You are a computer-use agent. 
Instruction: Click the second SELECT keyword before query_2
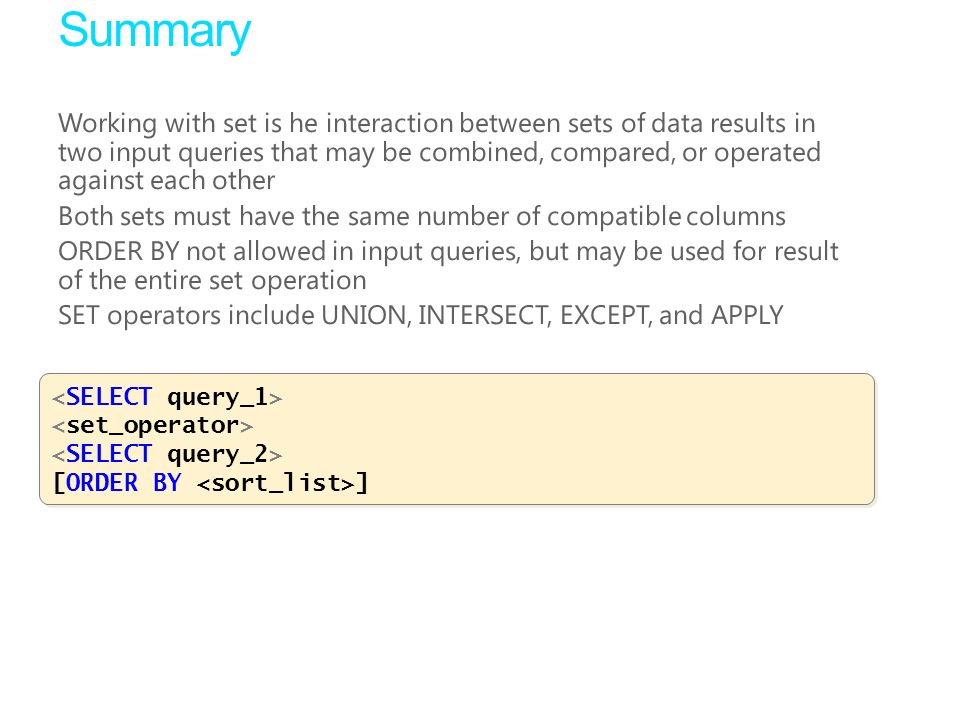(108, 454)
